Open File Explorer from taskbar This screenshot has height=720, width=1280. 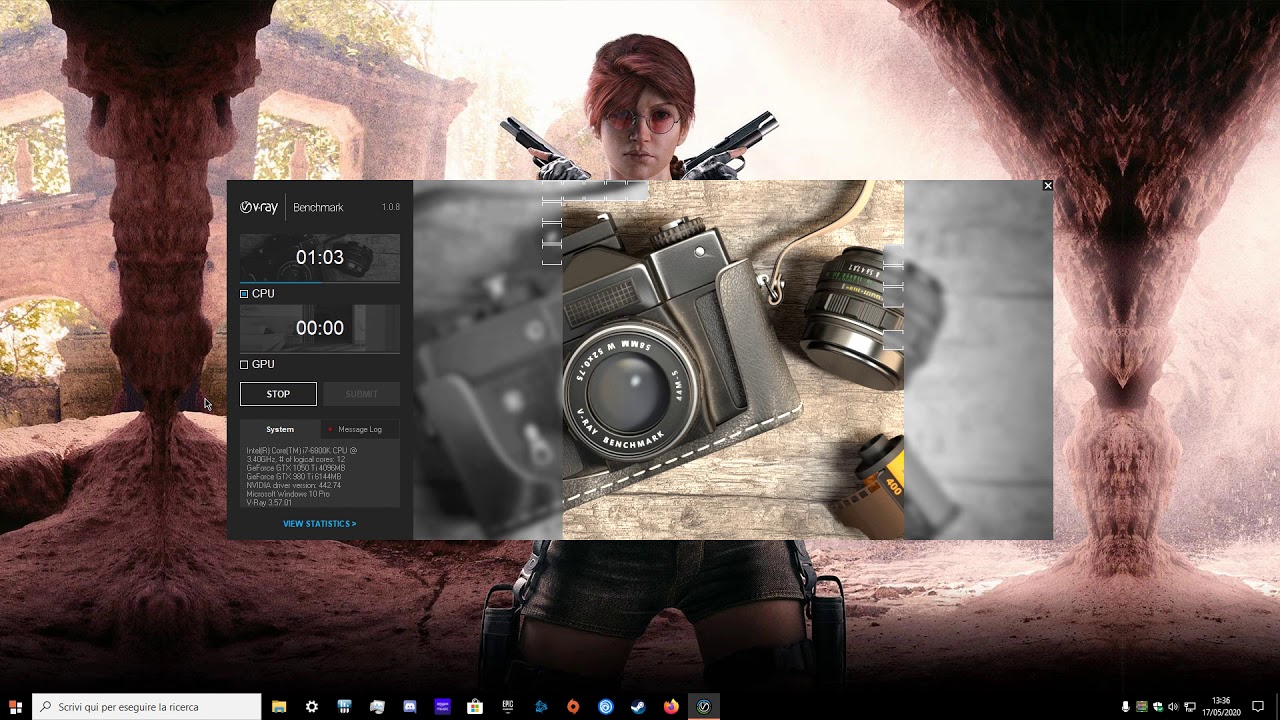(279, 707)
